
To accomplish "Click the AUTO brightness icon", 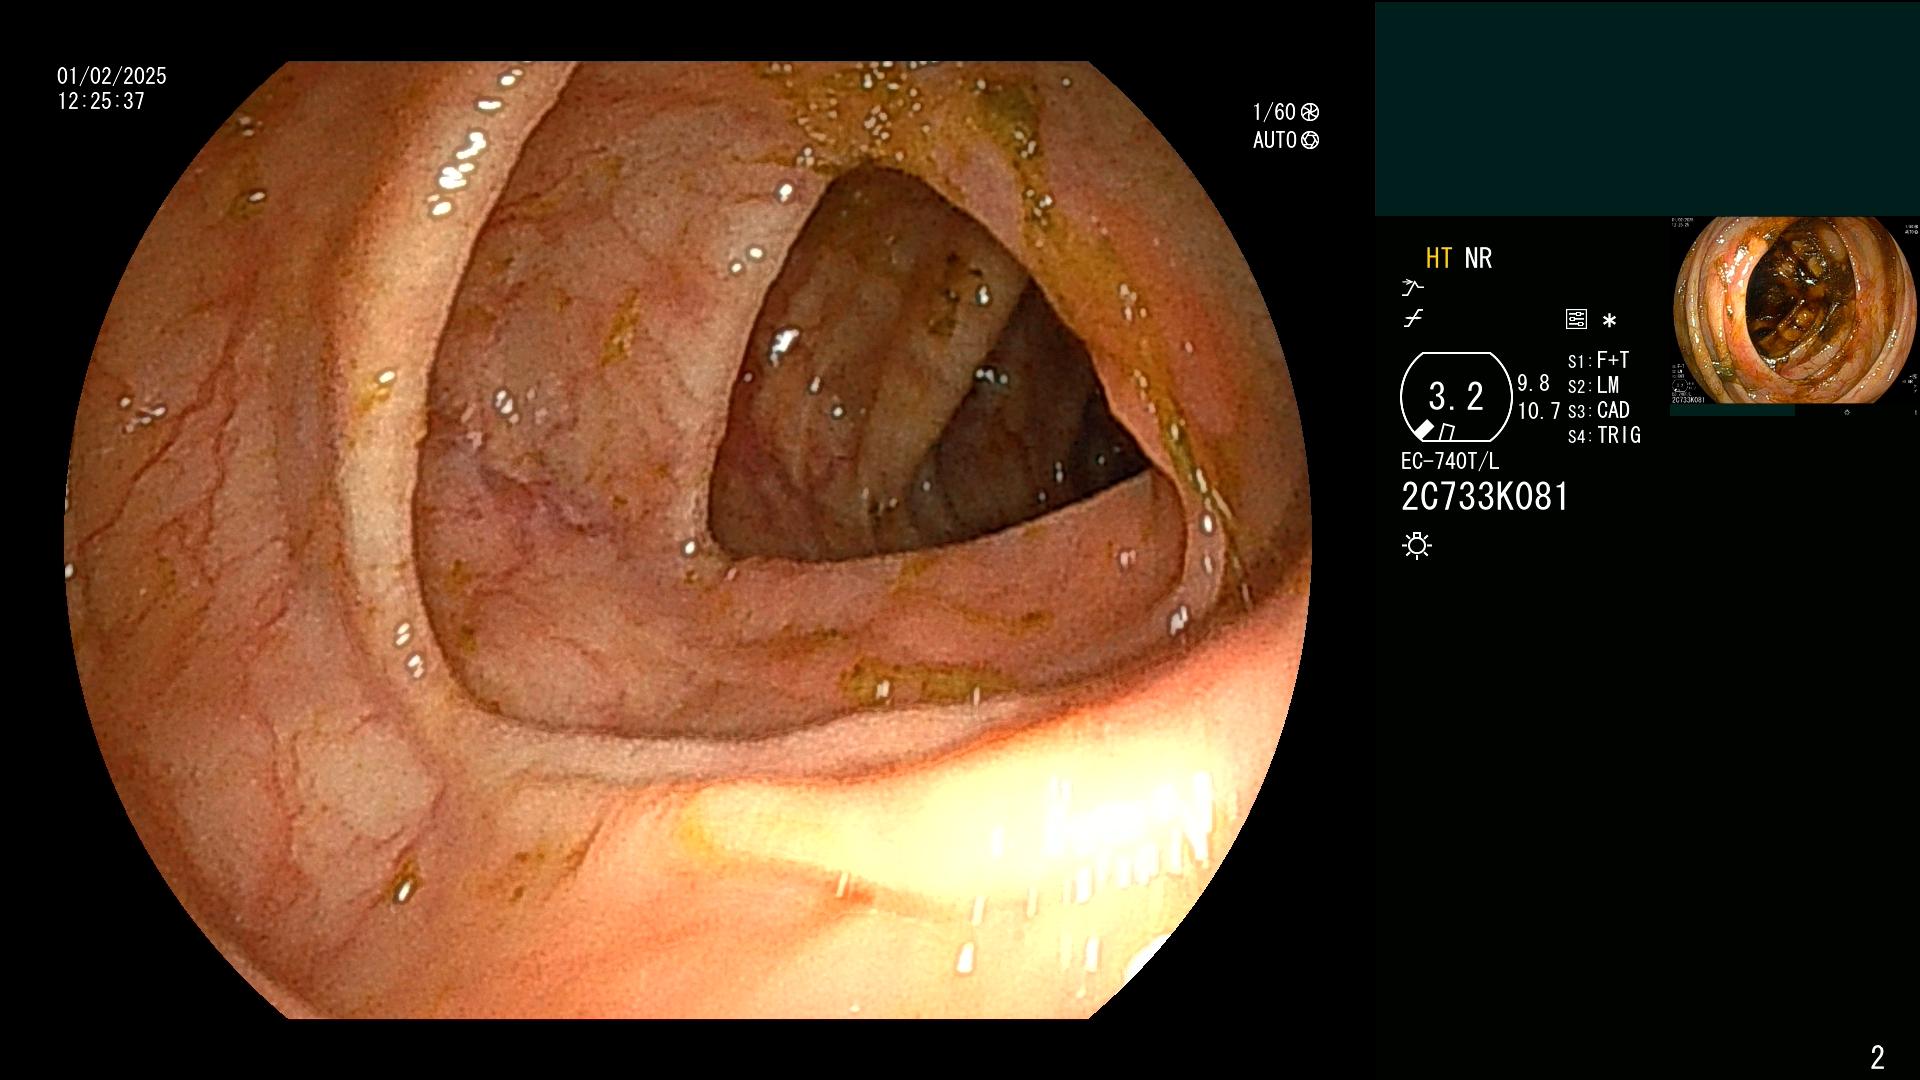I will [x=1310, y=141].
